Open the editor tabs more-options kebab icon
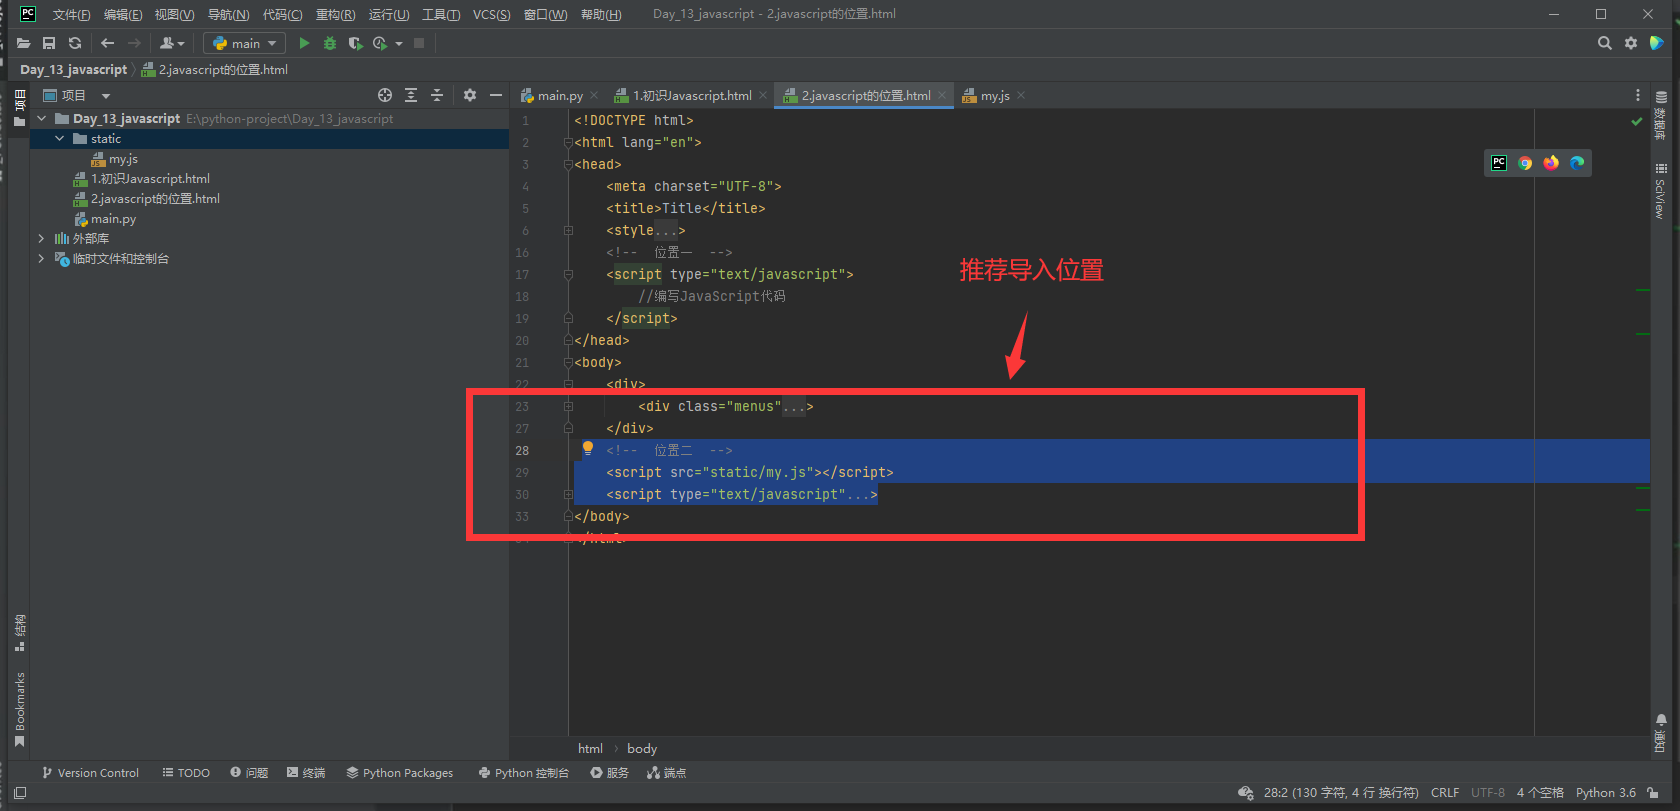The width and height of the screenshot is (1680, 811). point(1637,95)
